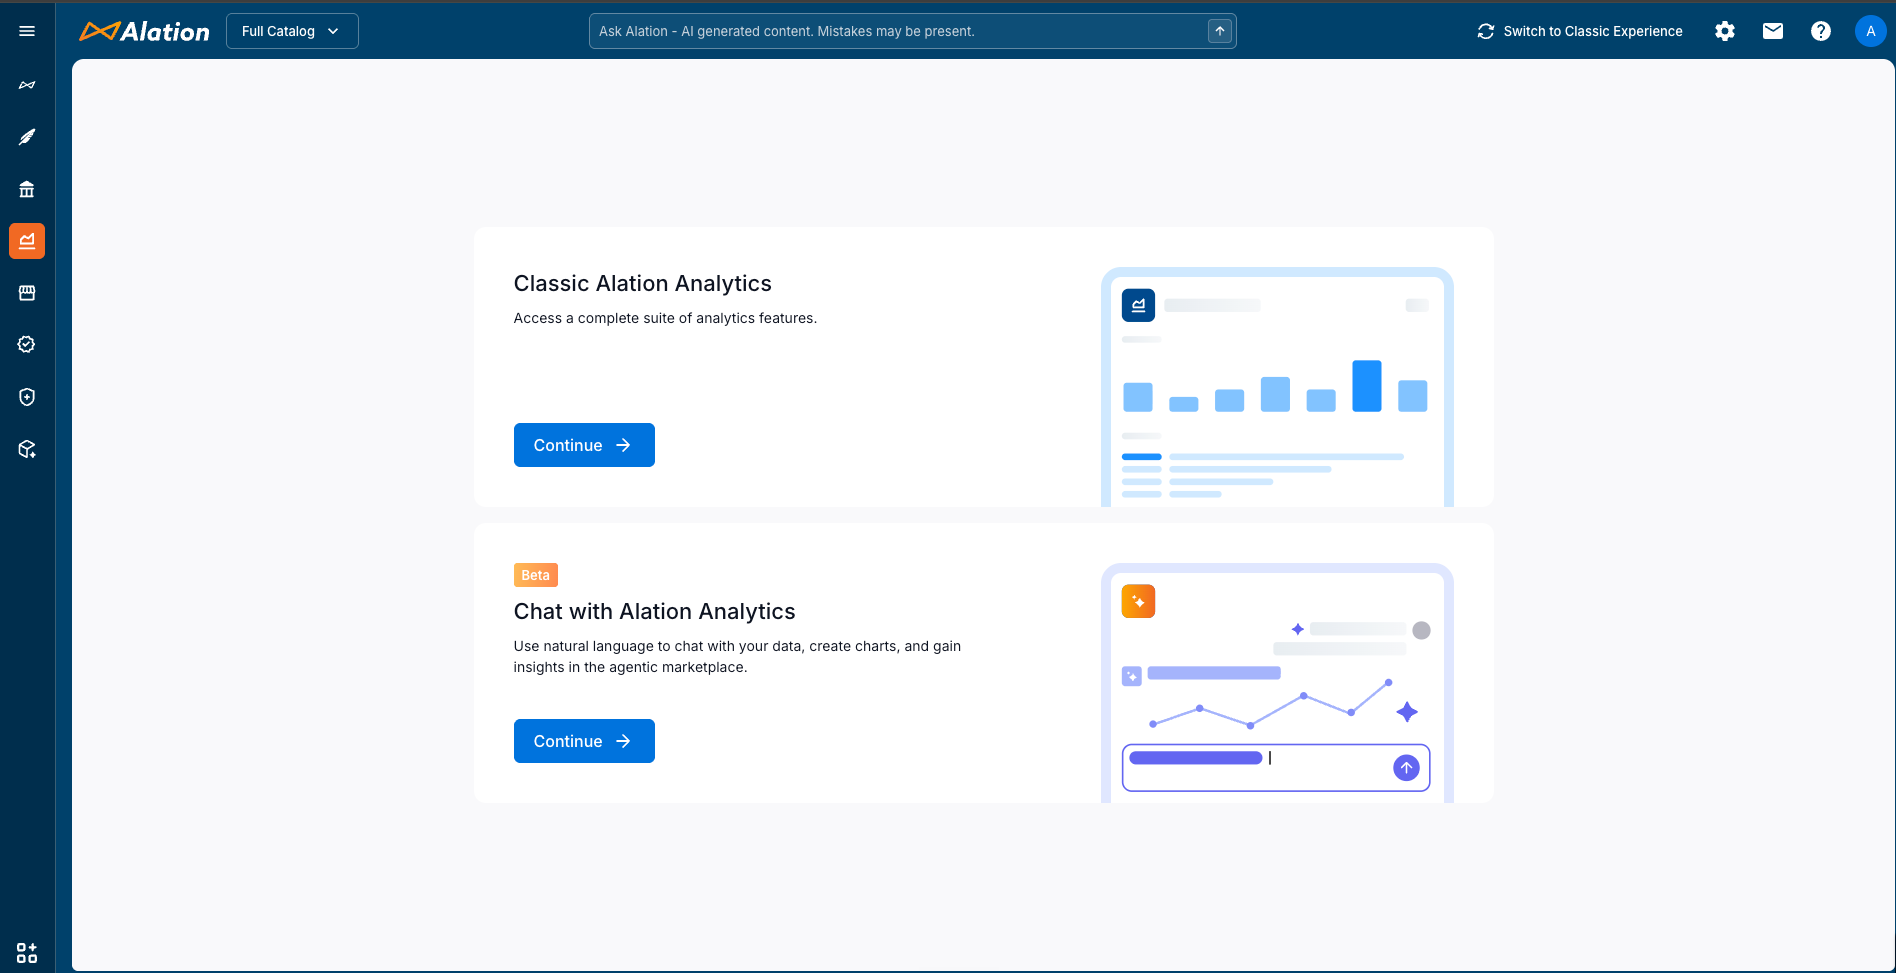Submit the Ask Alation query arrow
Image resolution: width=1896 pixels, height=973 pixels.
[x=1220, y=31]
